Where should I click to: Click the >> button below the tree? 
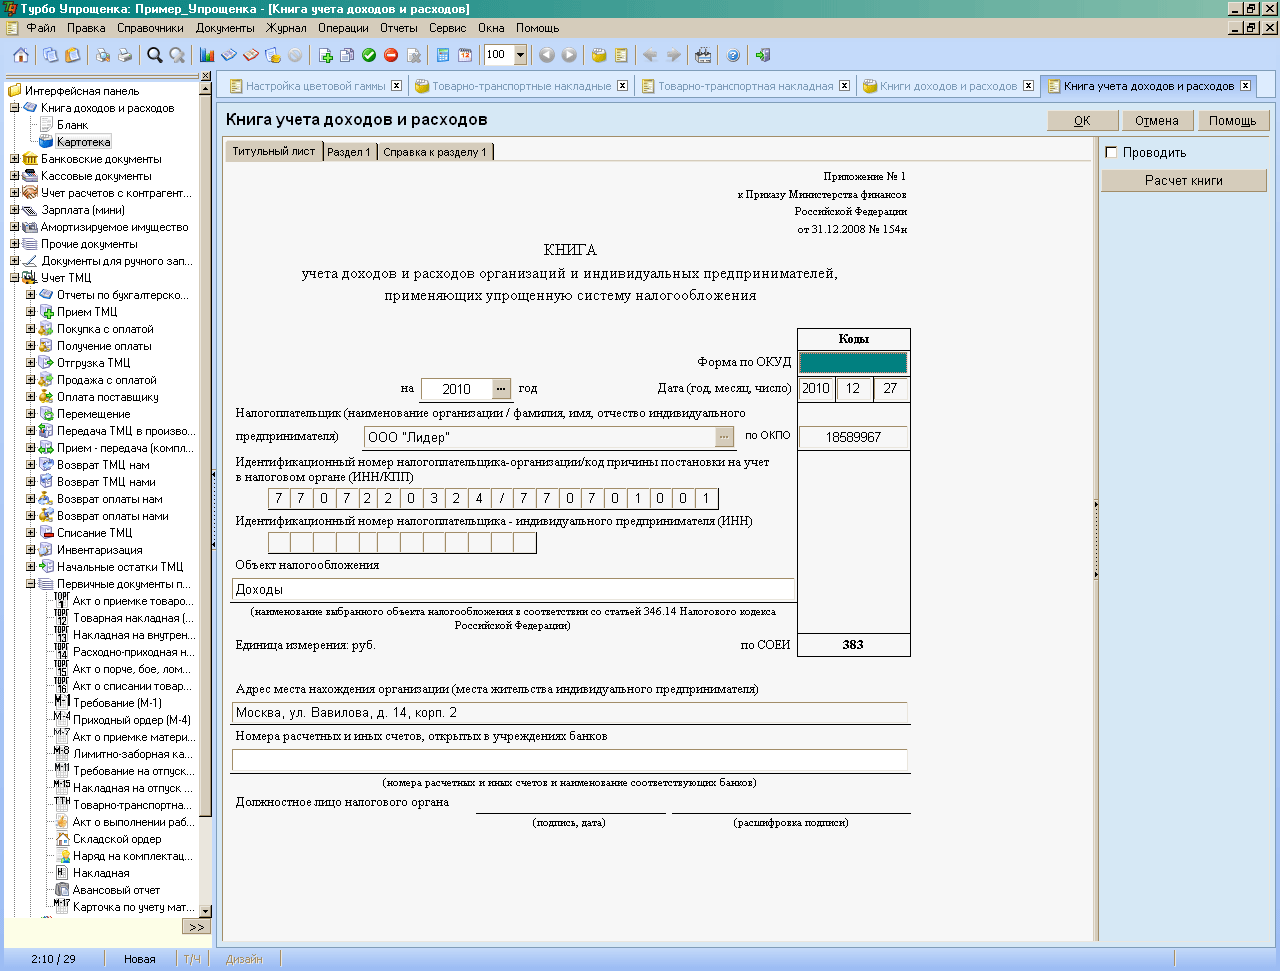tap(196, 927)
